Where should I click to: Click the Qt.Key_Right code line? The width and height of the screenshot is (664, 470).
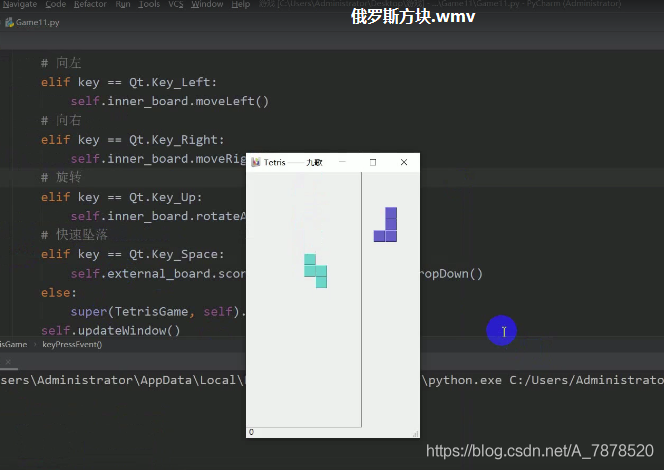(x=133, y=140)
